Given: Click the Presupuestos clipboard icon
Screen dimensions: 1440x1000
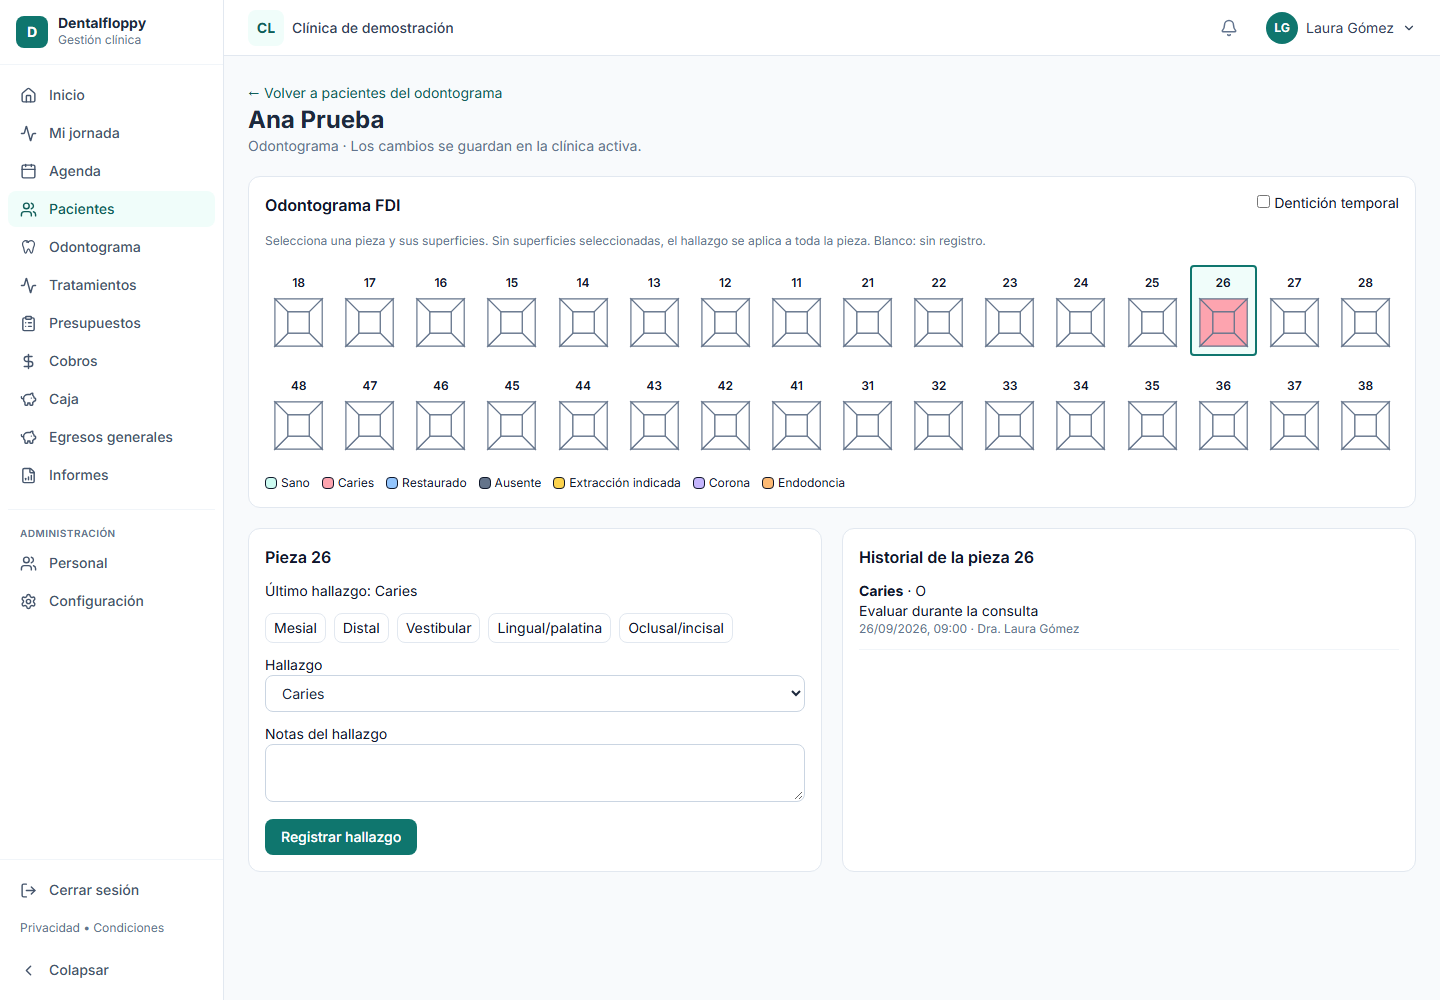Looking at the screenshot, I should click(29, 323).
